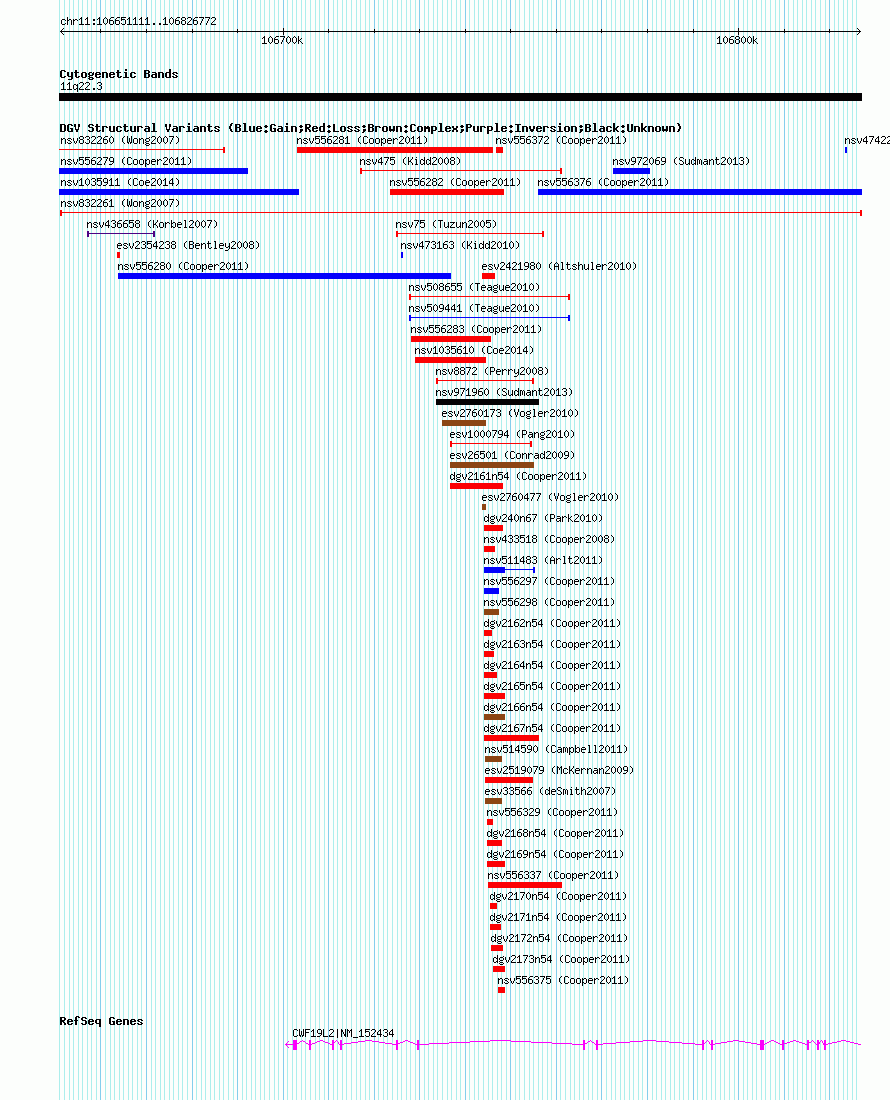Viewport: 890px width, 1100px height.
Task: Click the nsv475 (Kidd2008) label
Action: click(x=410, y=161)
